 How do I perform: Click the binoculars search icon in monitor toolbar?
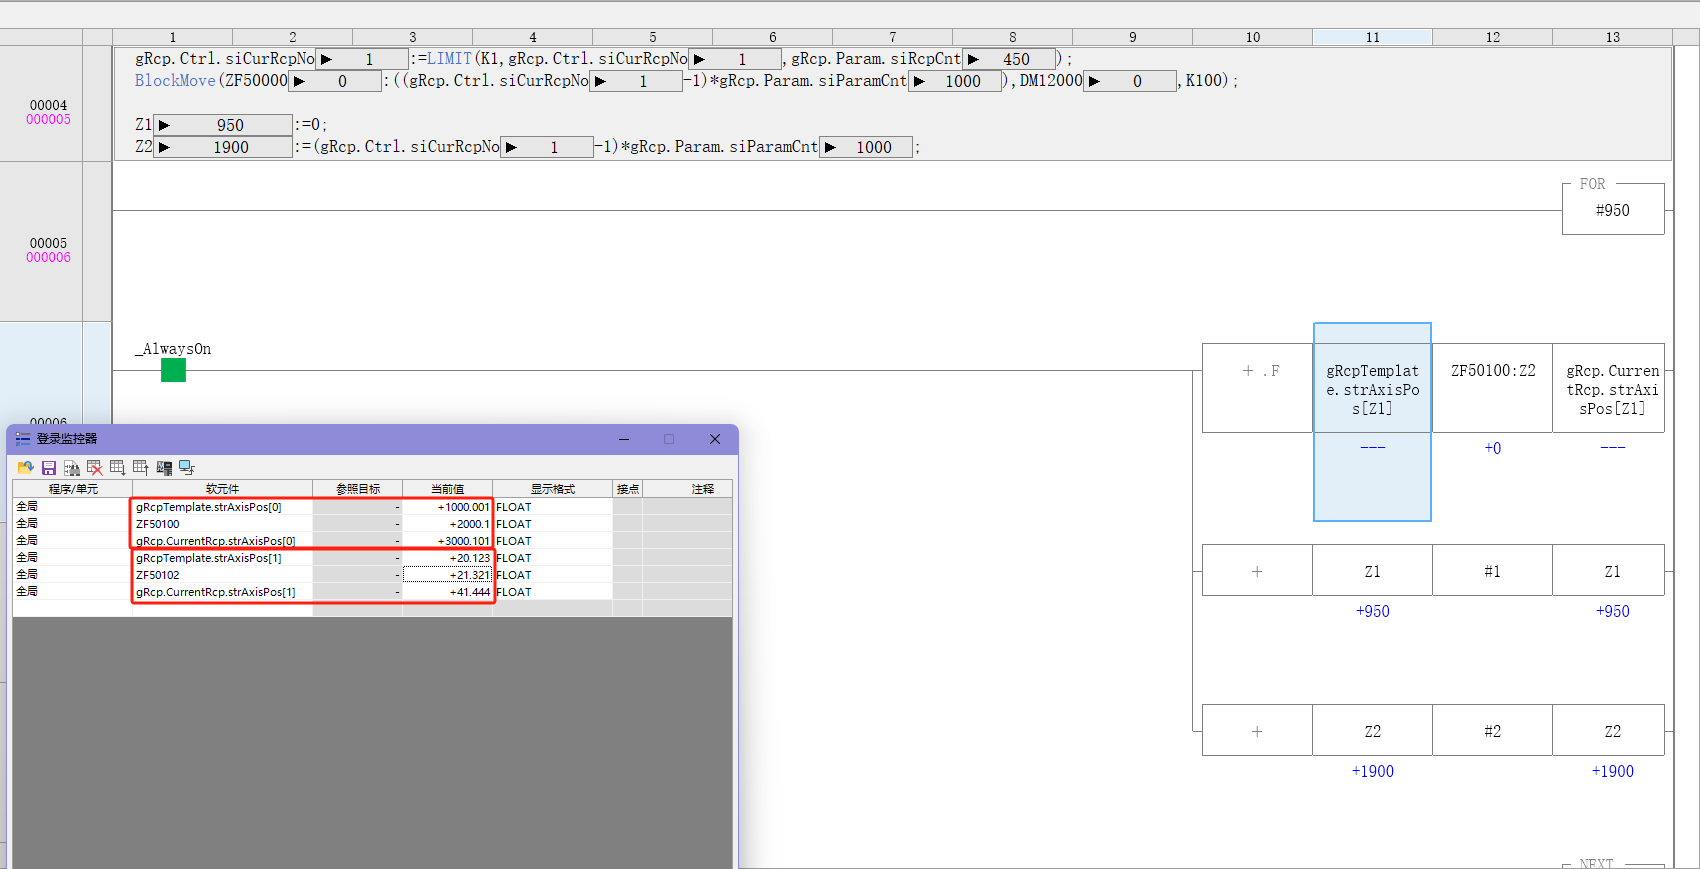pyautogui.click(x=72, y=468)
